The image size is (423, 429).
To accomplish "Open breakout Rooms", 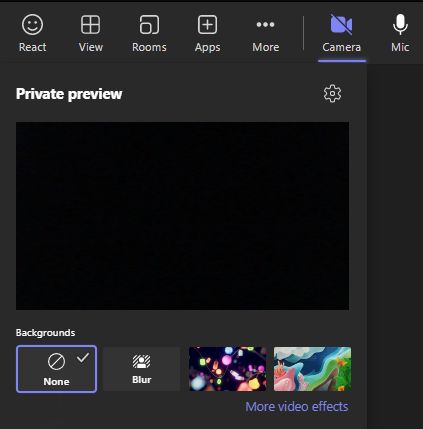I will (x=149, y=33).
